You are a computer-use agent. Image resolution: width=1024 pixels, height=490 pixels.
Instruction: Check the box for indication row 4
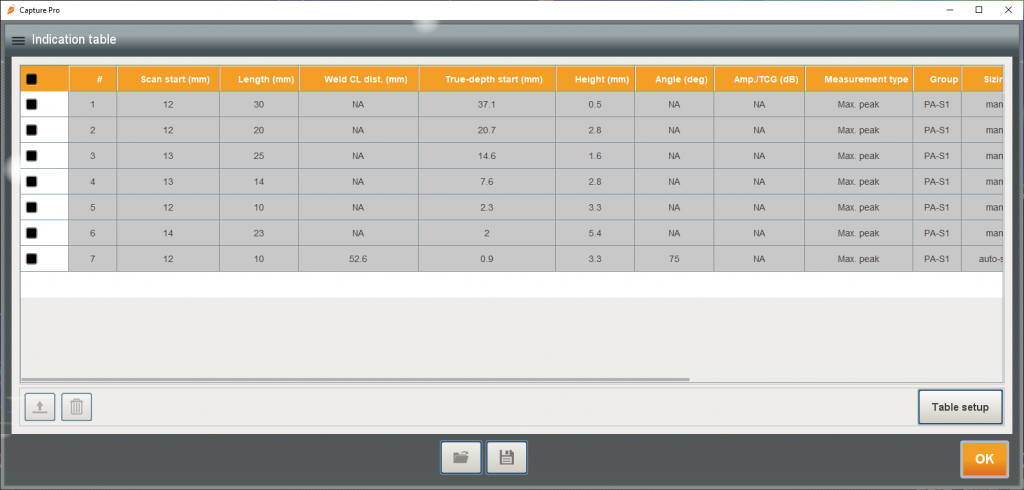pyautogui.click(x=31, y=181)
